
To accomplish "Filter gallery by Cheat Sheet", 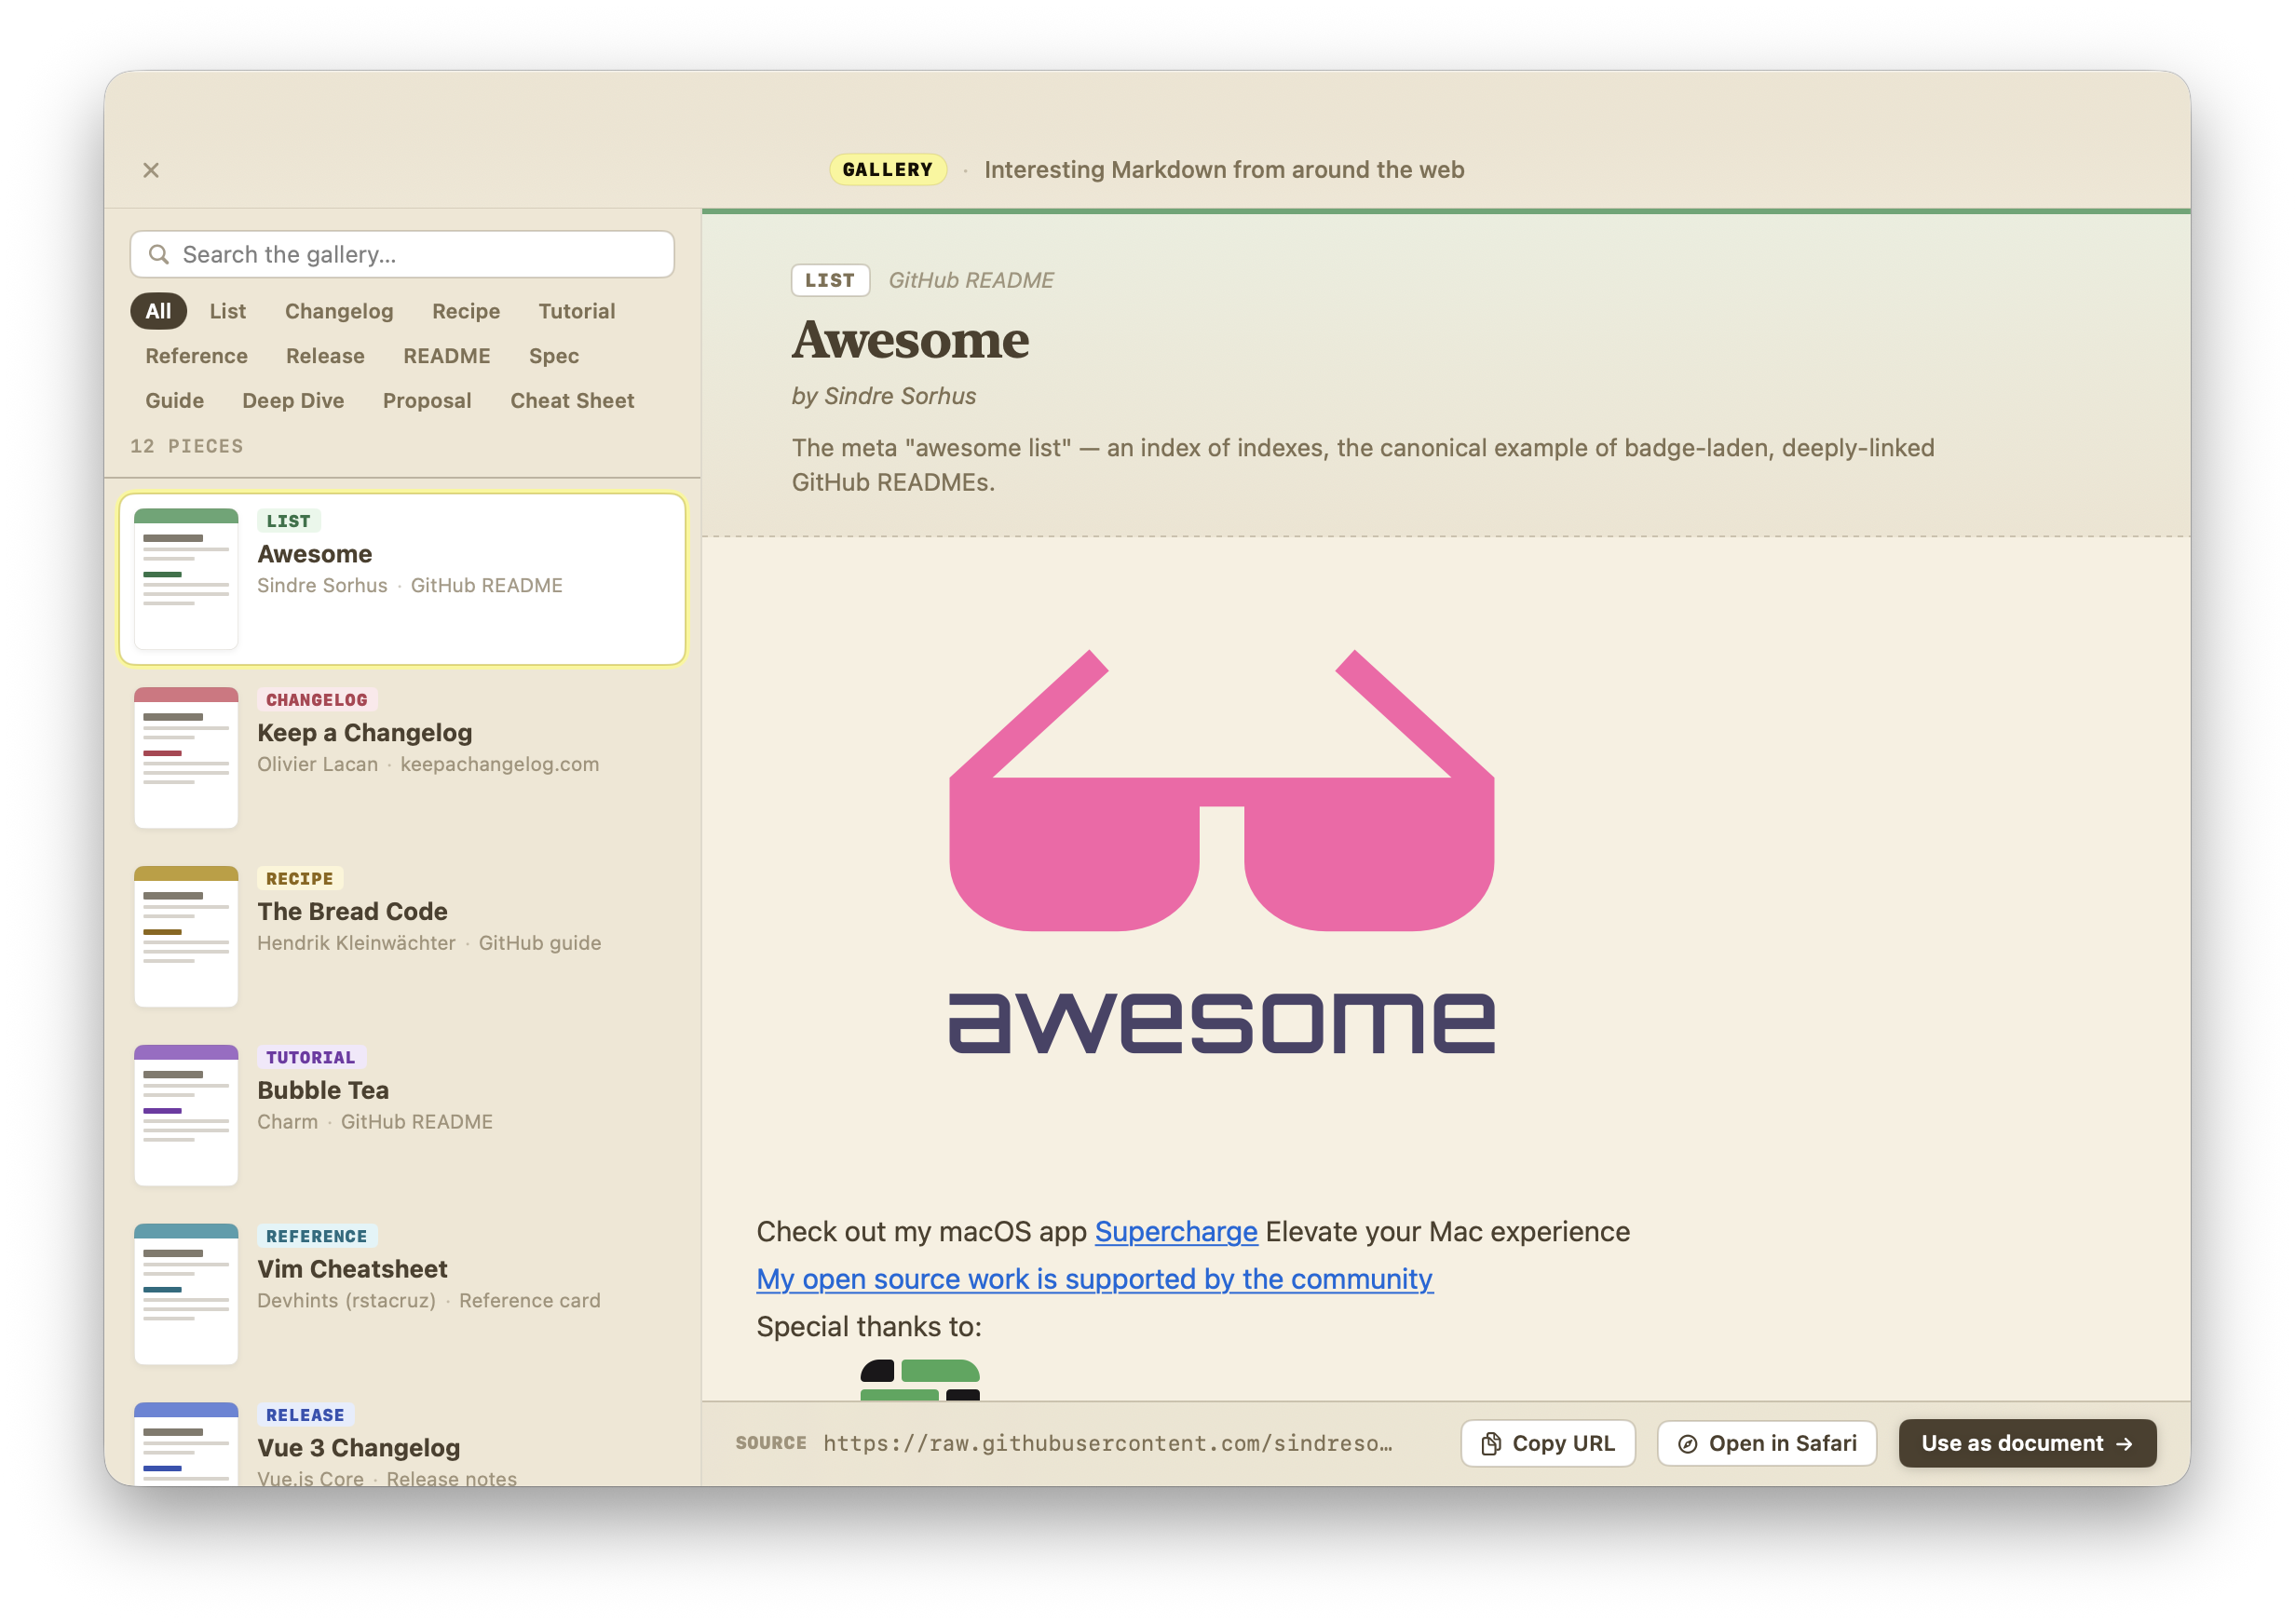I will (x=572, y=401).
